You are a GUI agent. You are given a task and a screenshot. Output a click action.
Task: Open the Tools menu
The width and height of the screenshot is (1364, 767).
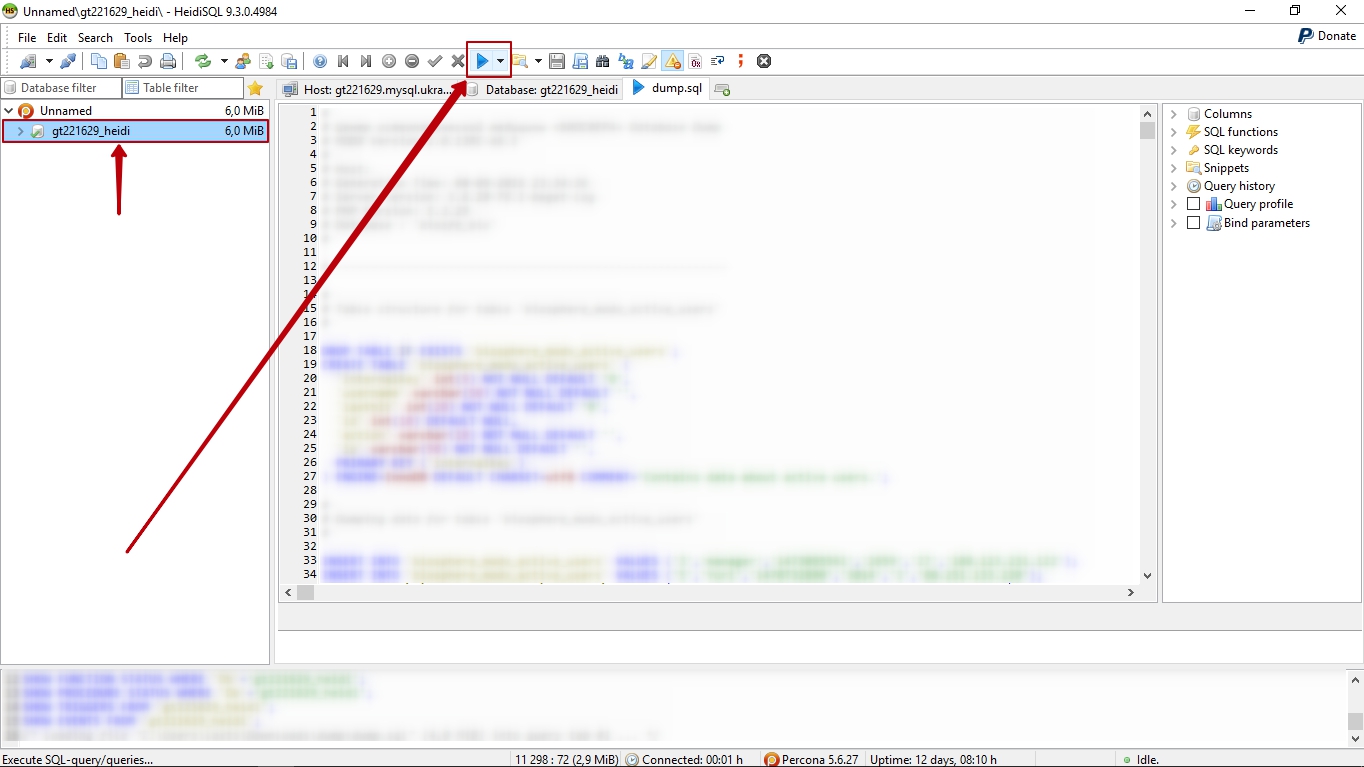(138, 38)
